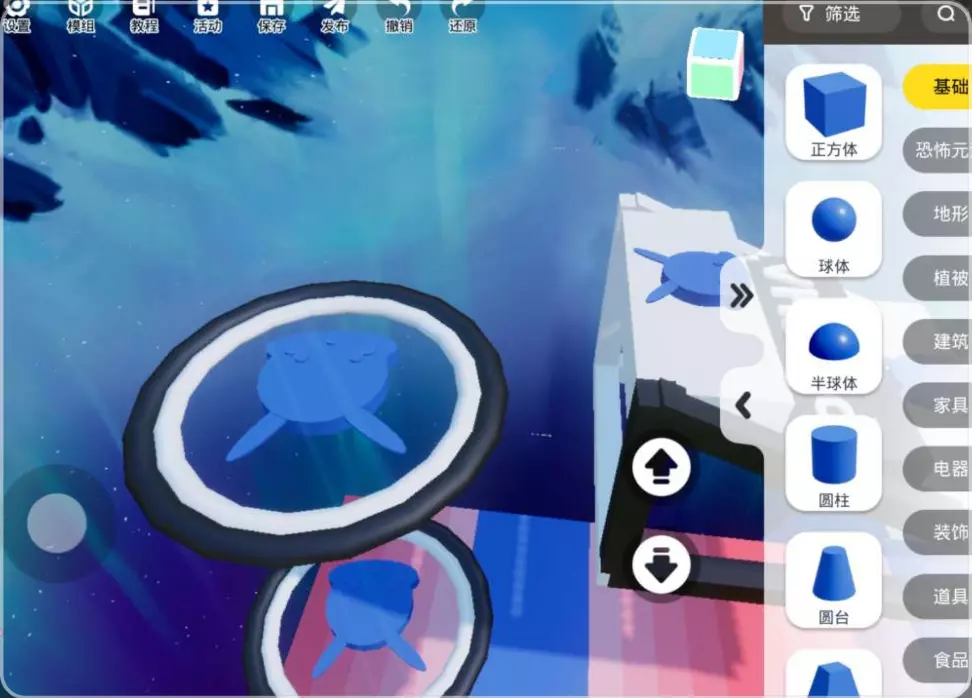This screenshot has height=698, width=972.
Task: Select the 正方体 cube shape
Action: click(833, 113)
